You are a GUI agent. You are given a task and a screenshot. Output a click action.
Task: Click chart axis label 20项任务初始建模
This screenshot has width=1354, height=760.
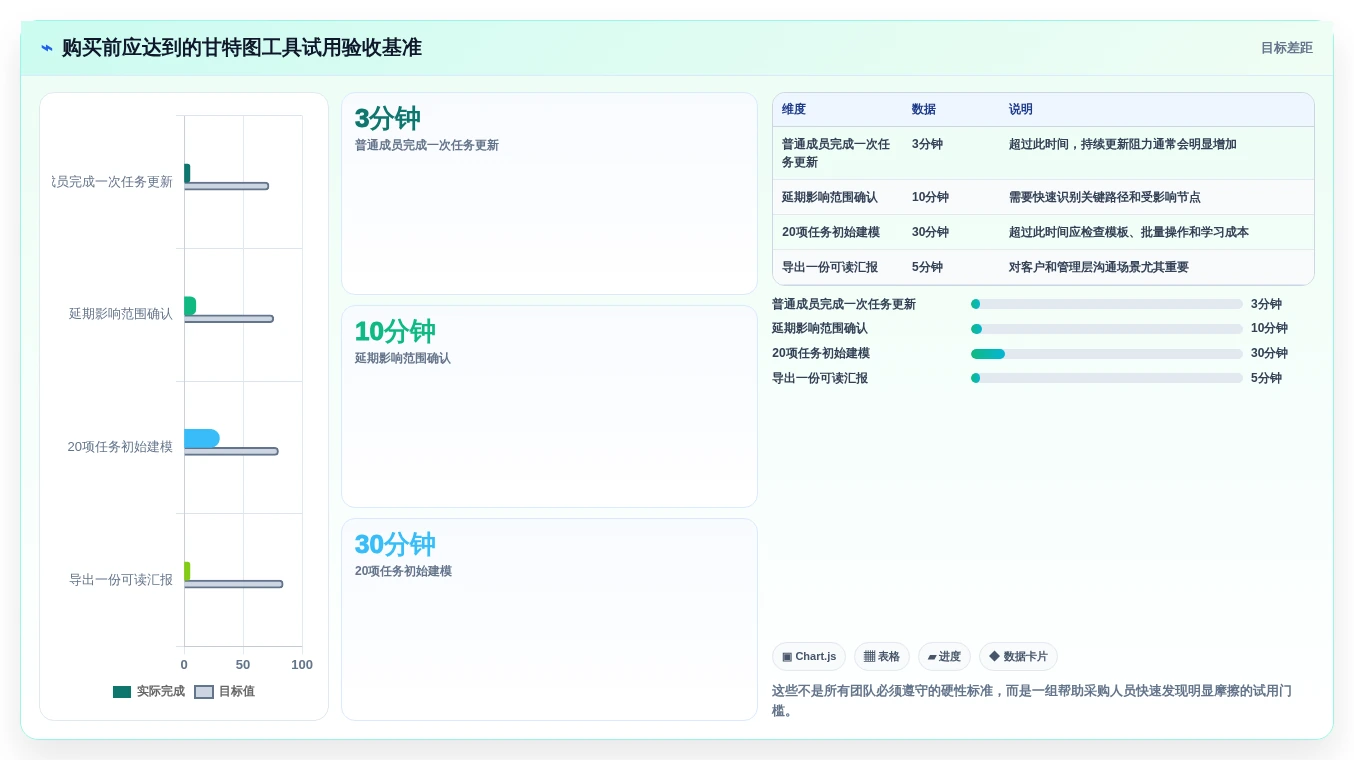point(120,447)
